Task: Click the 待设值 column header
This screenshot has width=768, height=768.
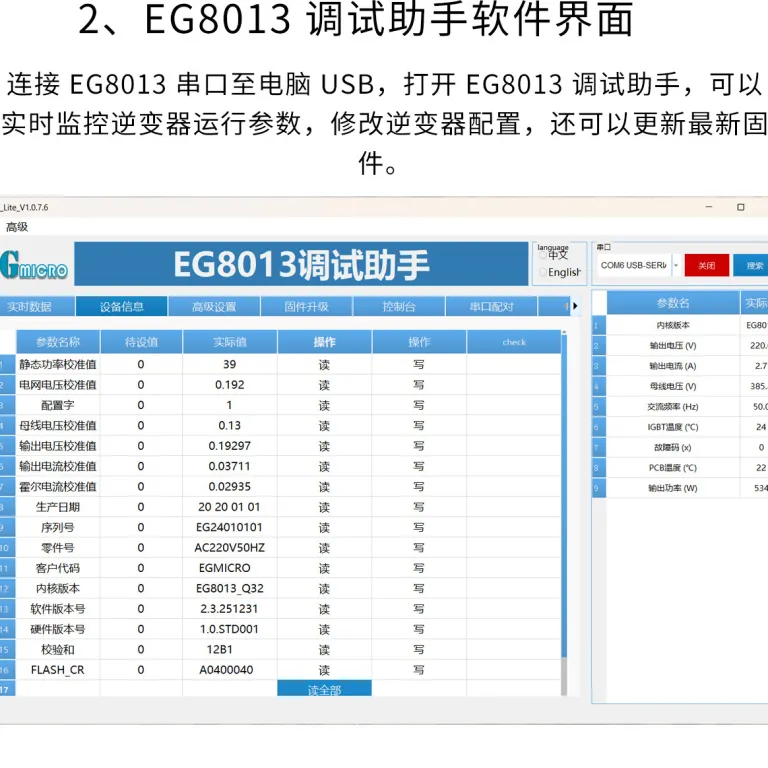Action: pos(141,342)
